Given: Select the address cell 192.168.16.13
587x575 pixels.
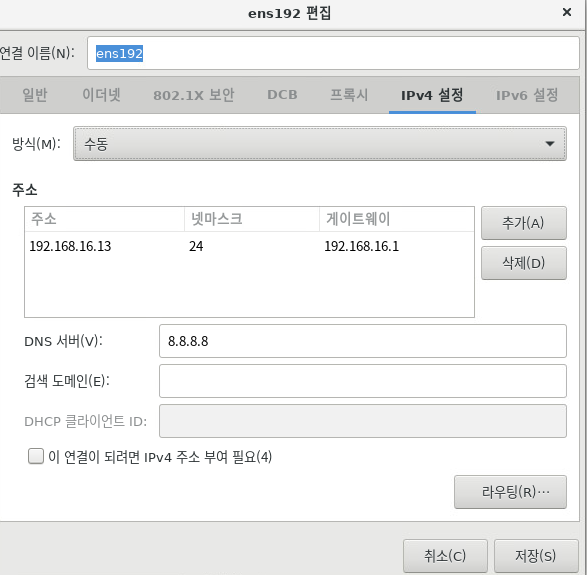Looking at the screenshot, I should [70, 246].
